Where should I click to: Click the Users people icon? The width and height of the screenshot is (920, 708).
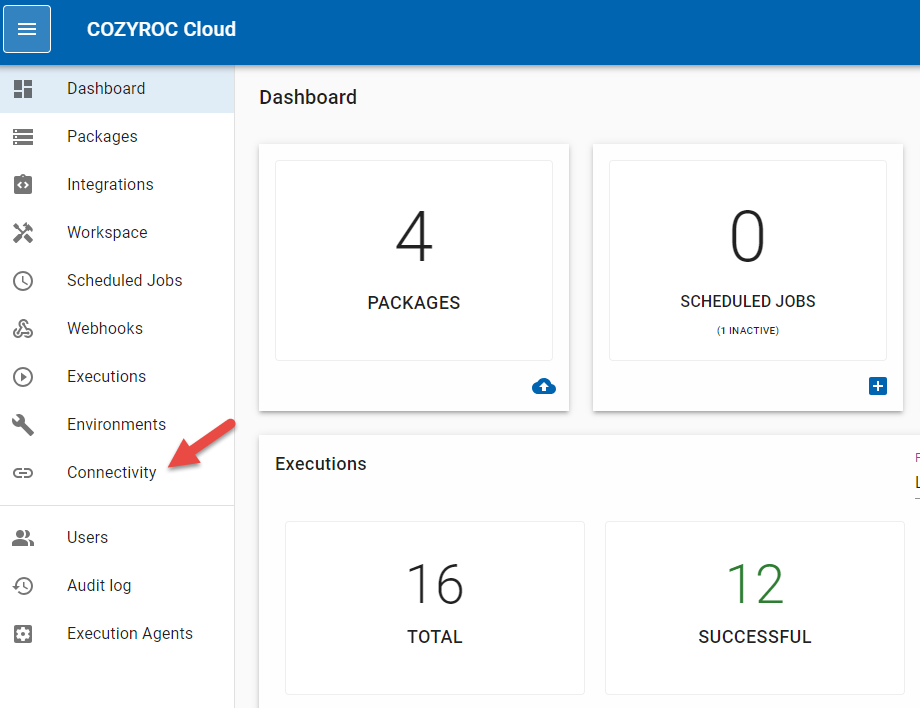pos(23,538)
